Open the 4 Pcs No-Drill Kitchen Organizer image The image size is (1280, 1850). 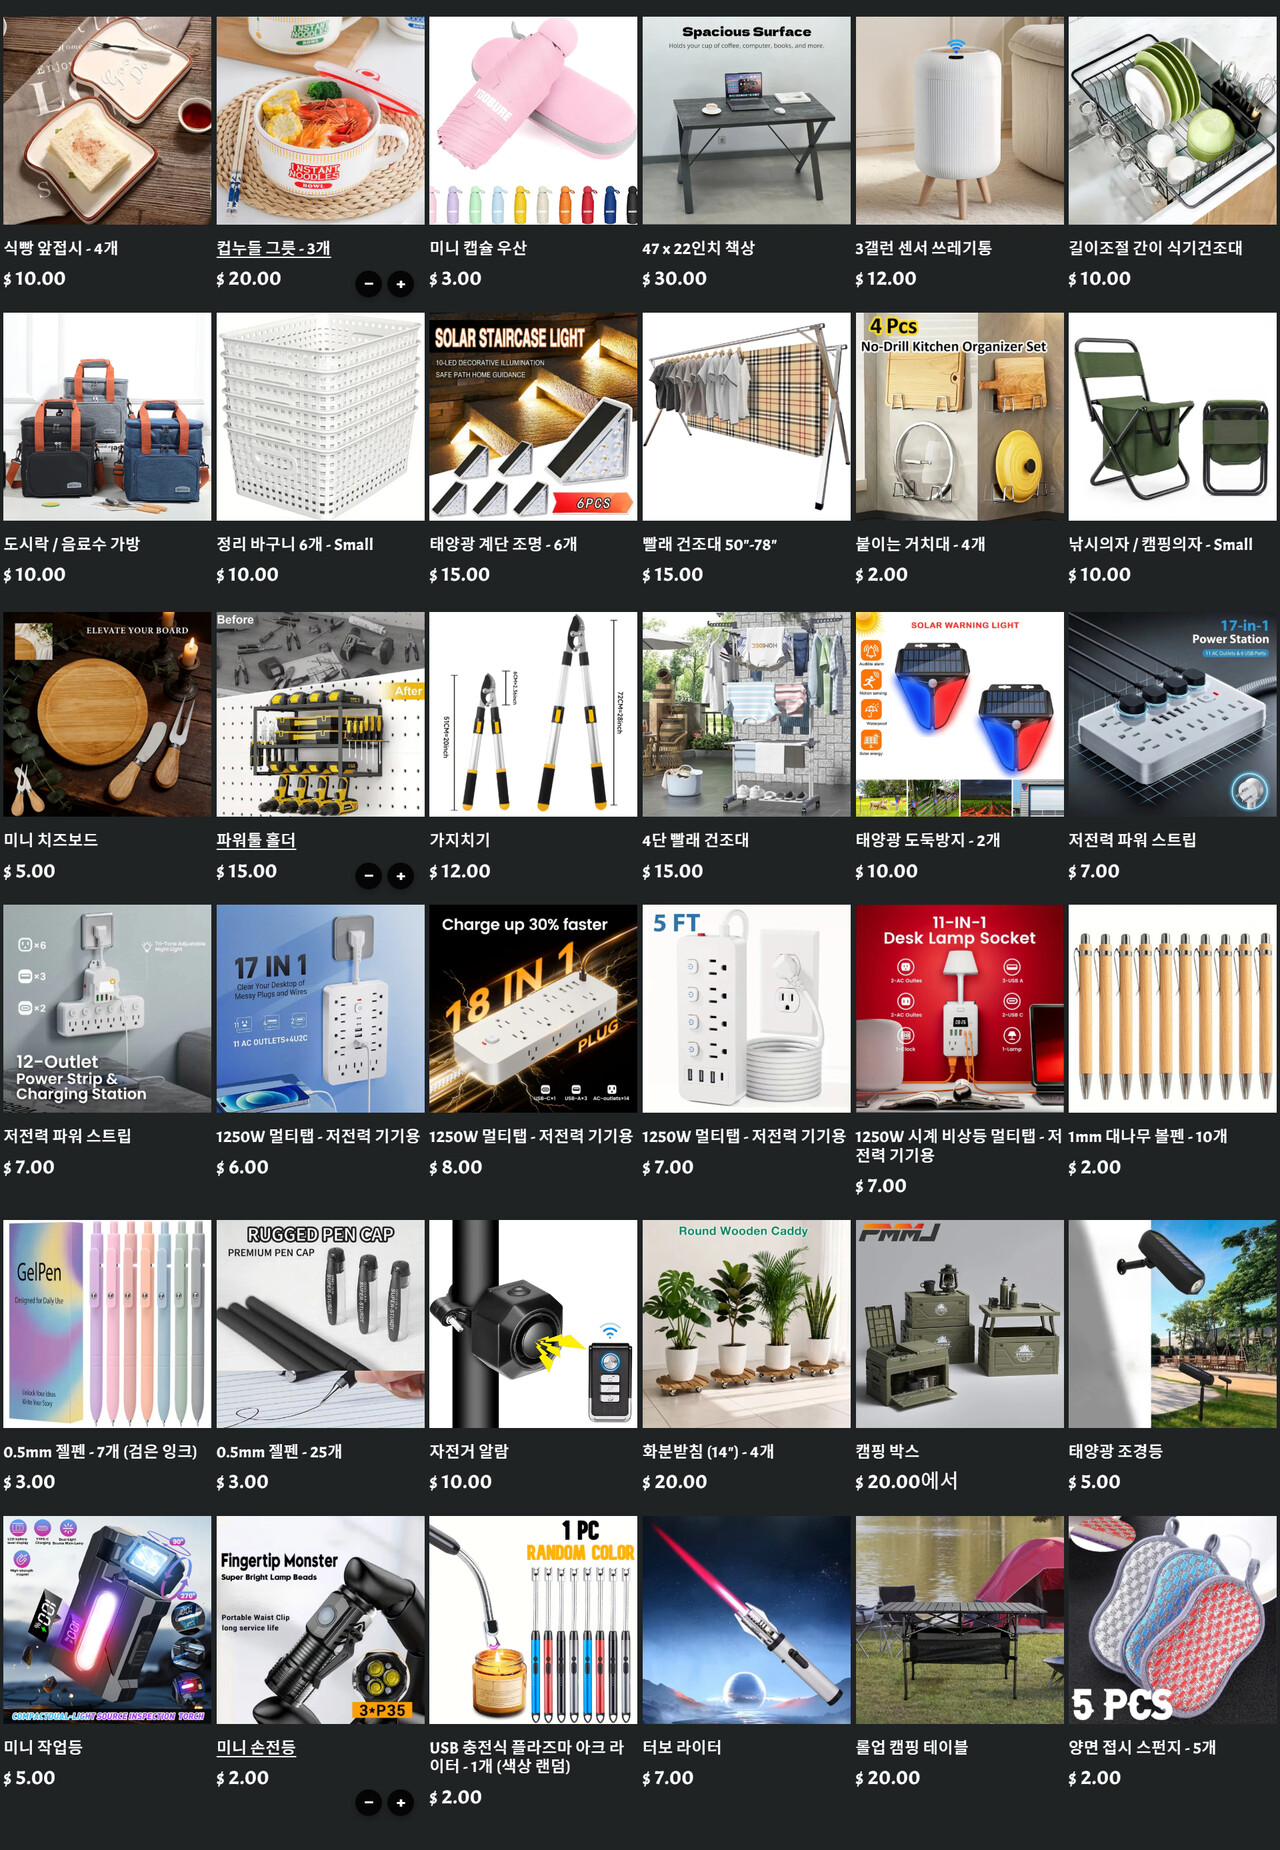(959, 416)
